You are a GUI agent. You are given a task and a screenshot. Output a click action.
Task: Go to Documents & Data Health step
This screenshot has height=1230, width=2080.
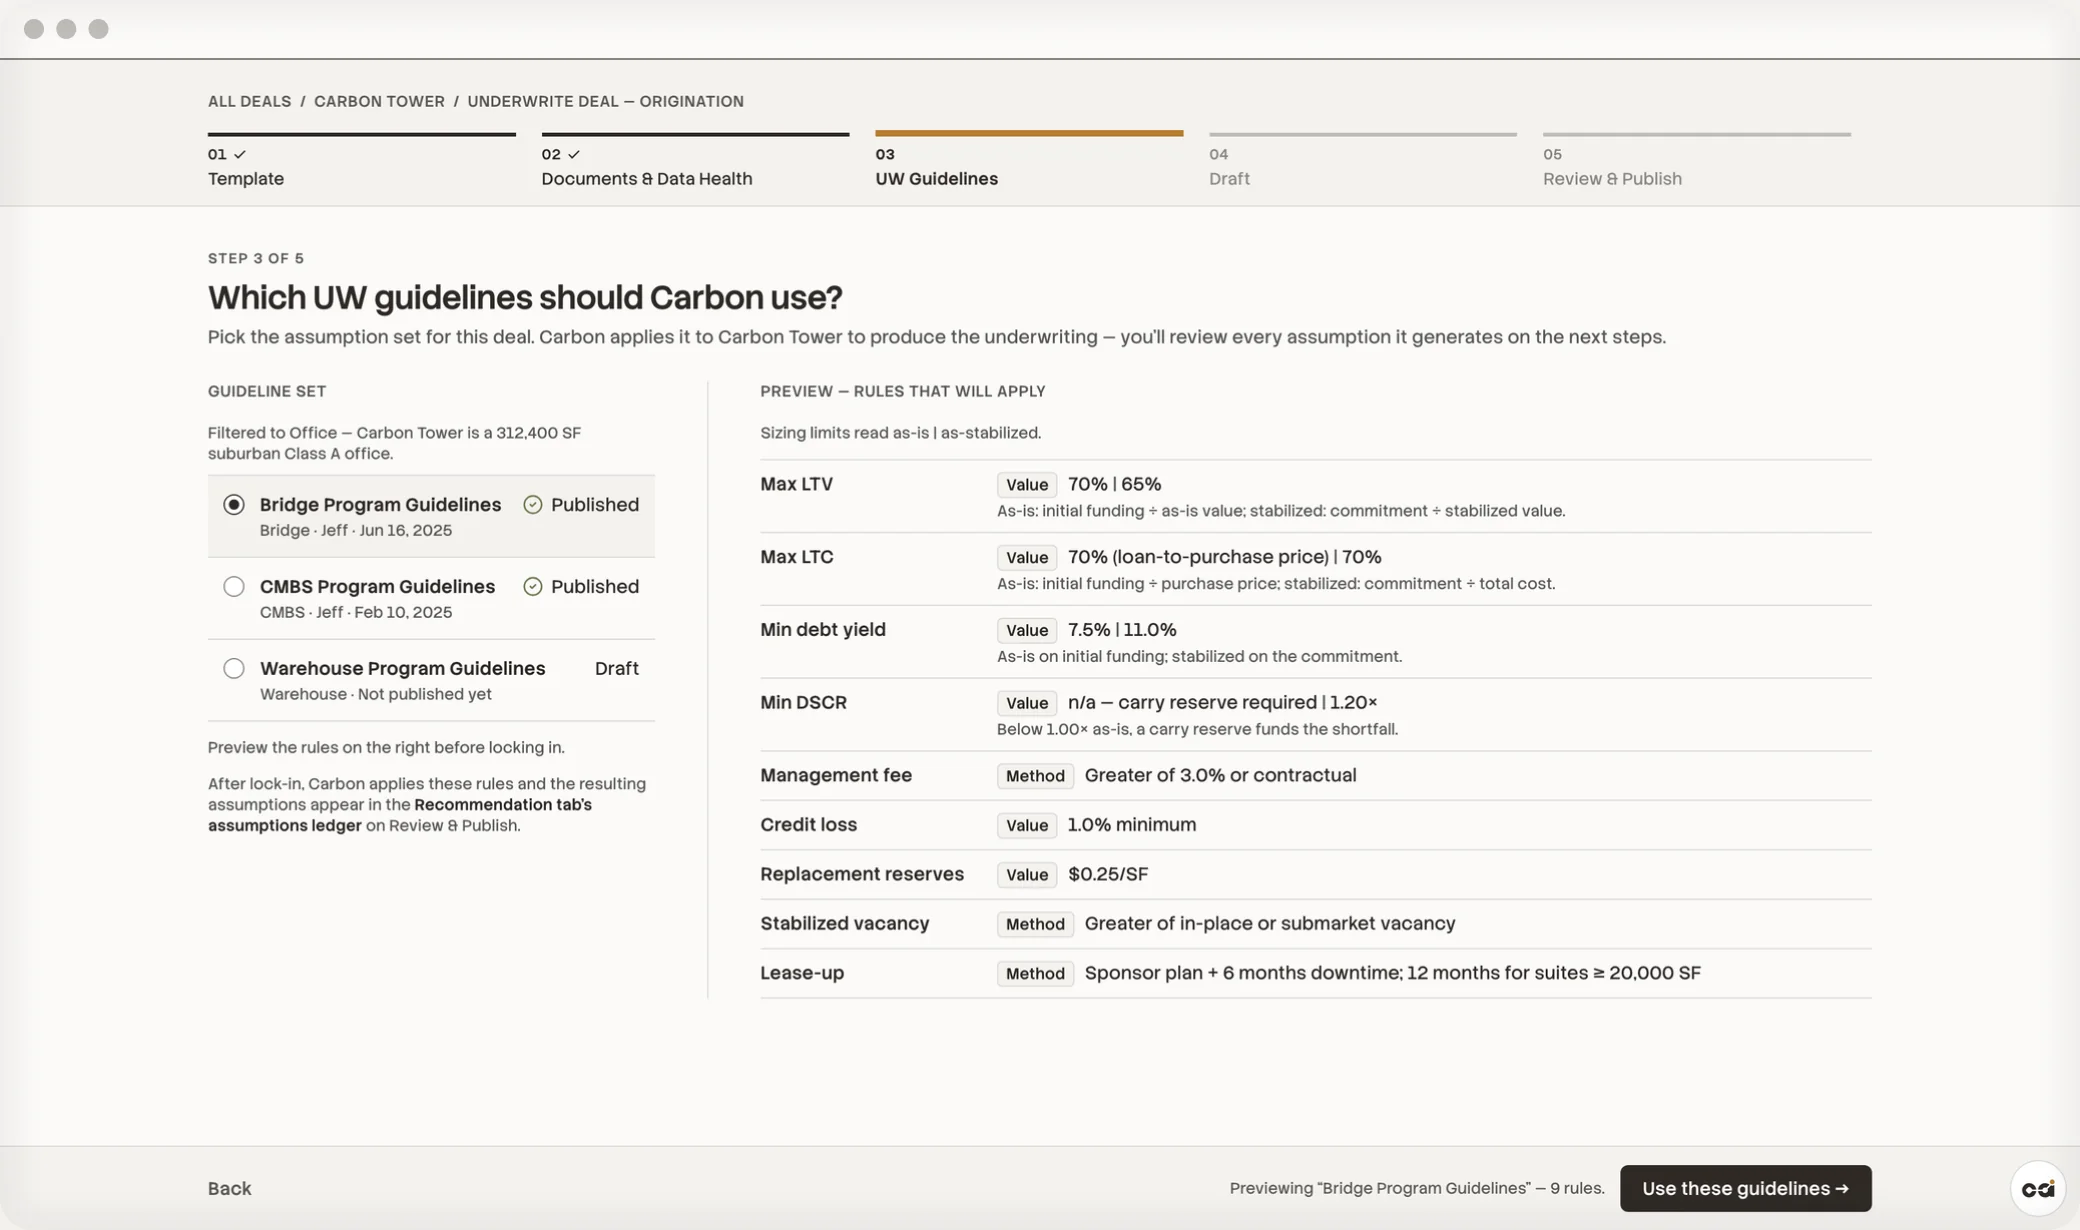(x=695, y=162)
